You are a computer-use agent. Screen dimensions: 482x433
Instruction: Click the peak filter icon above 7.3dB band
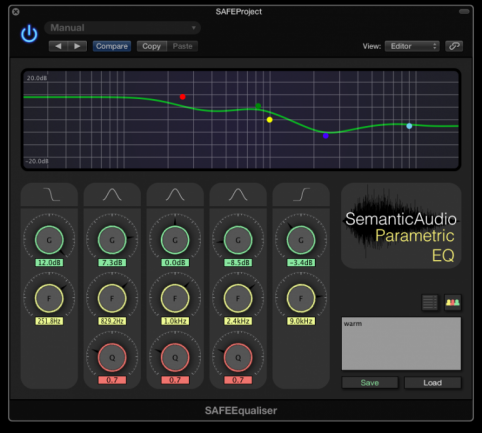tap(112, 194)
